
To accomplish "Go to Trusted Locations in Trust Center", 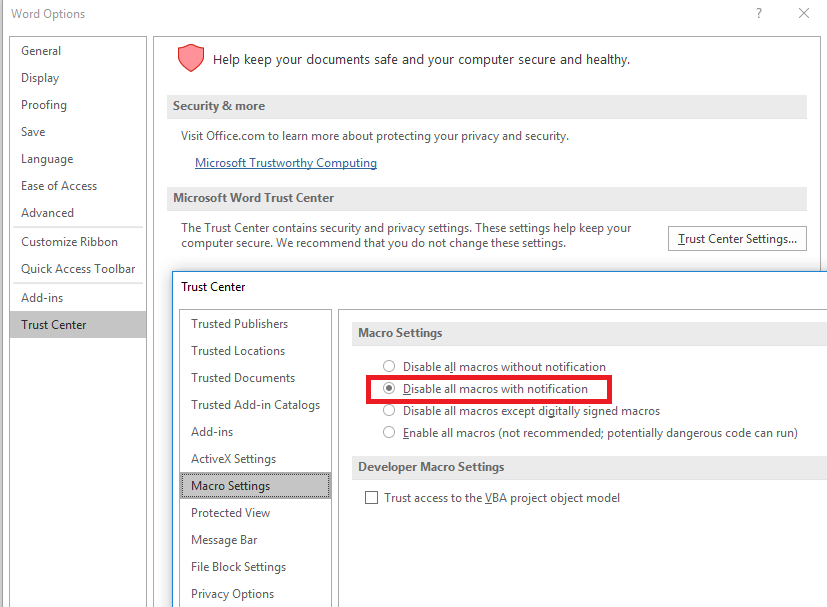I will click(238, 351).
